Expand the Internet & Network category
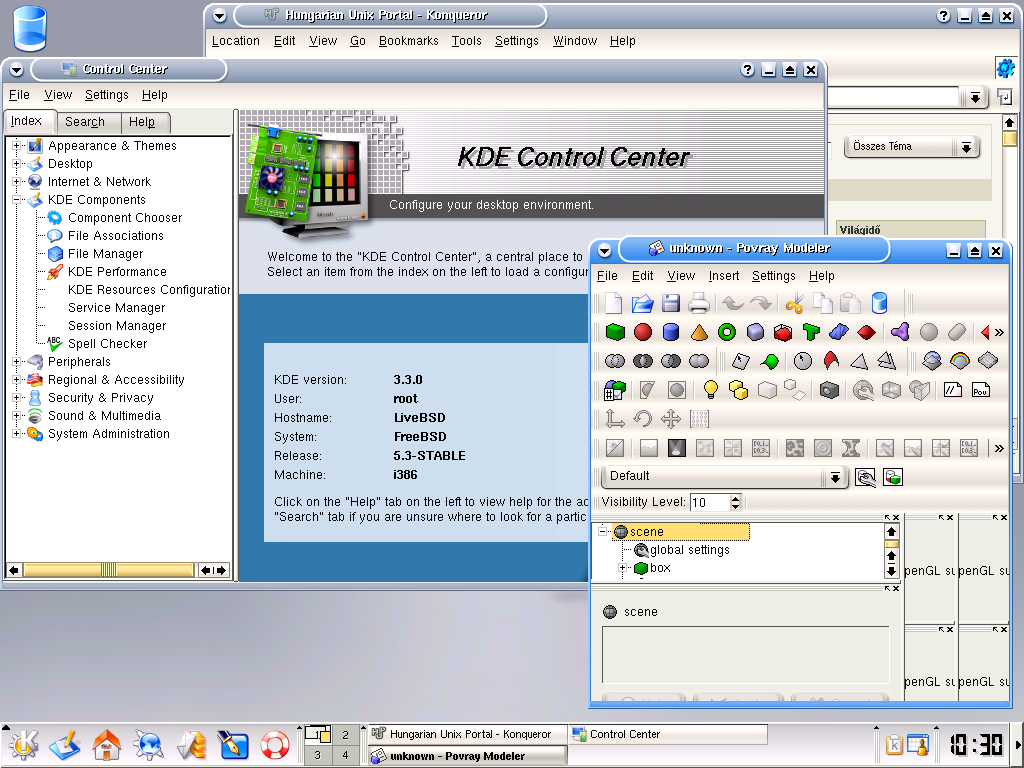 click(x=17, y=182)
